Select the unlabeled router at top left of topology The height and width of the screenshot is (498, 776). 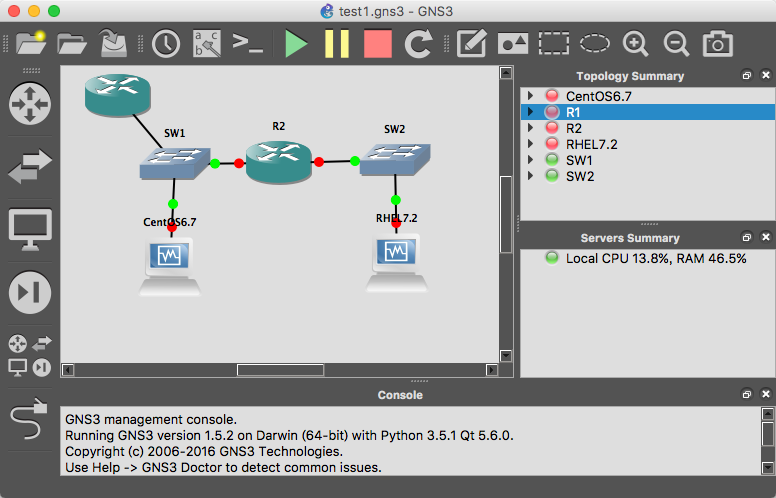point(118,95)
